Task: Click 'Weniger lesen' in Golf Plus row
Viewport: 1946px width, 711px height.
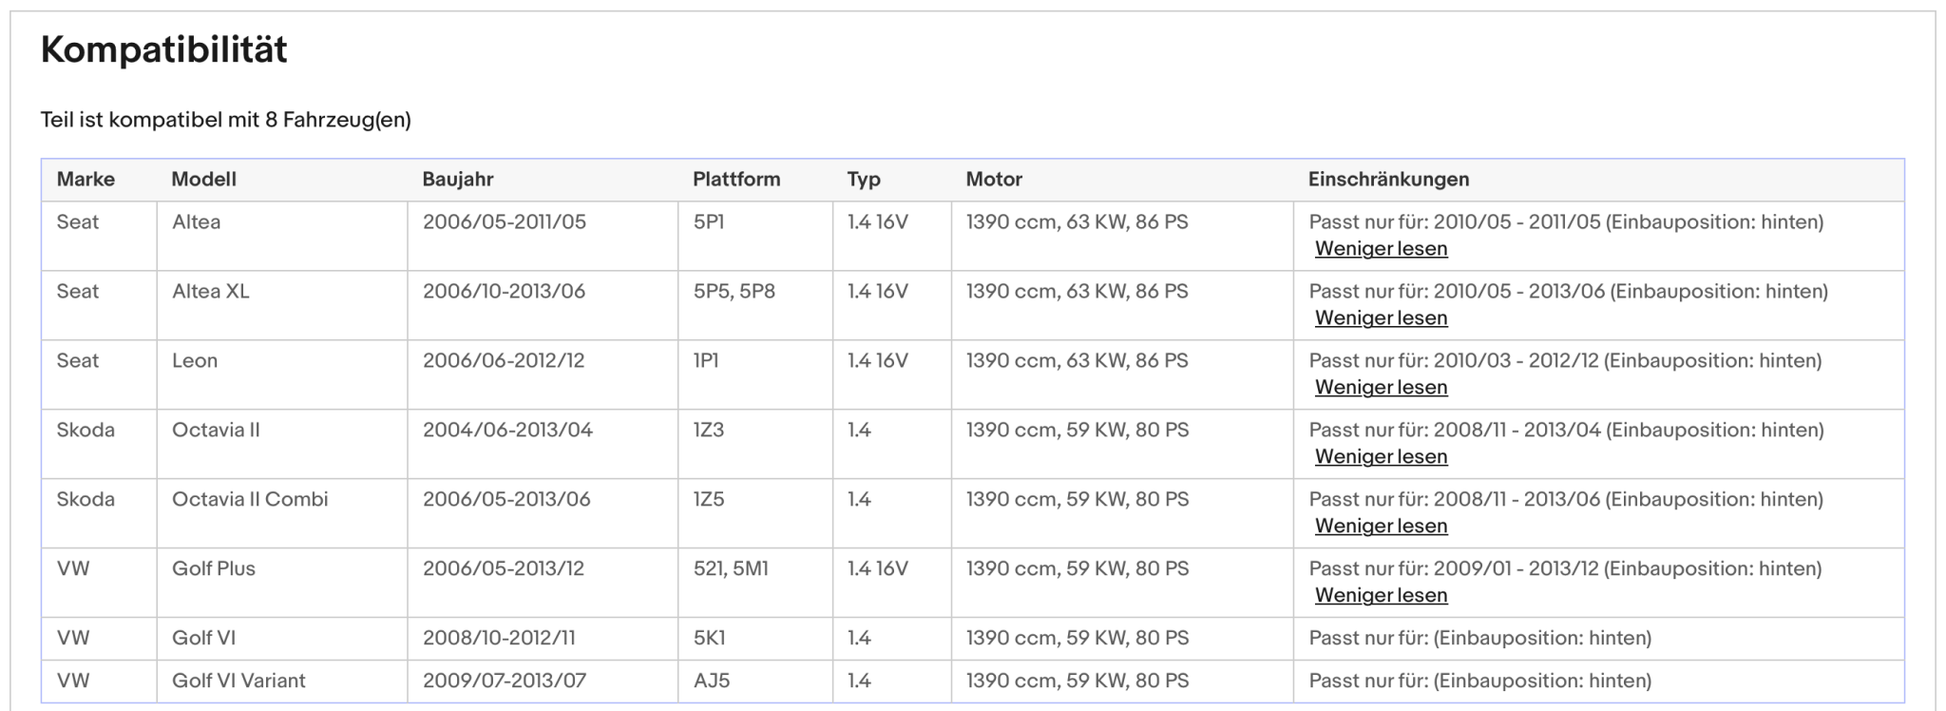Action: coord(1380,595)
